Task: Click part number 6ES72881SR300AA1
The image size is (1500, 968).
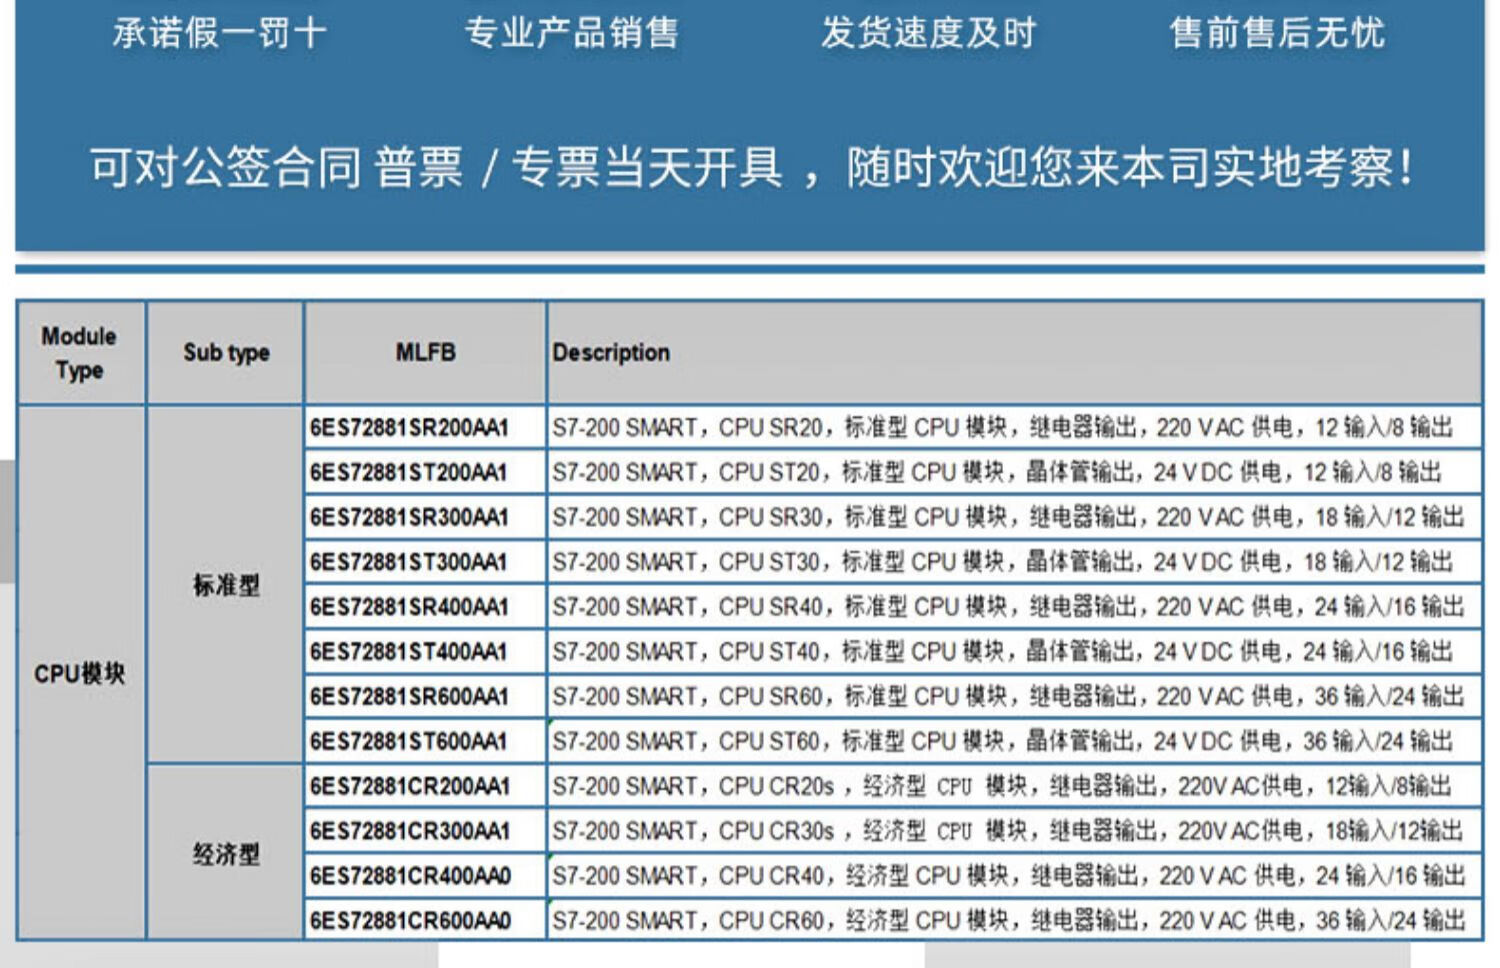Action: tap(409, 518)
